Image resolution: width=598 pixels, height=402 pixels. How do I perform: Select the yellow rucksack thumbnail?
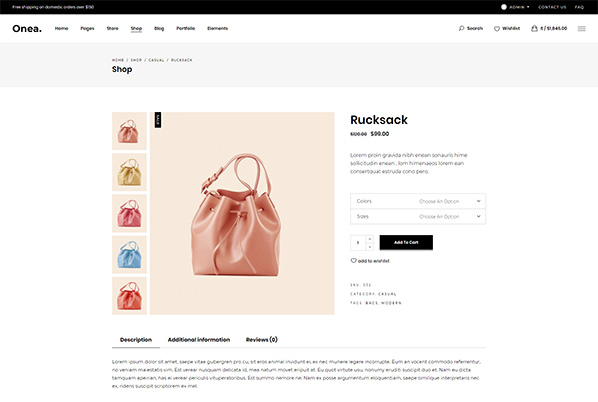click(x=129, y=172)
